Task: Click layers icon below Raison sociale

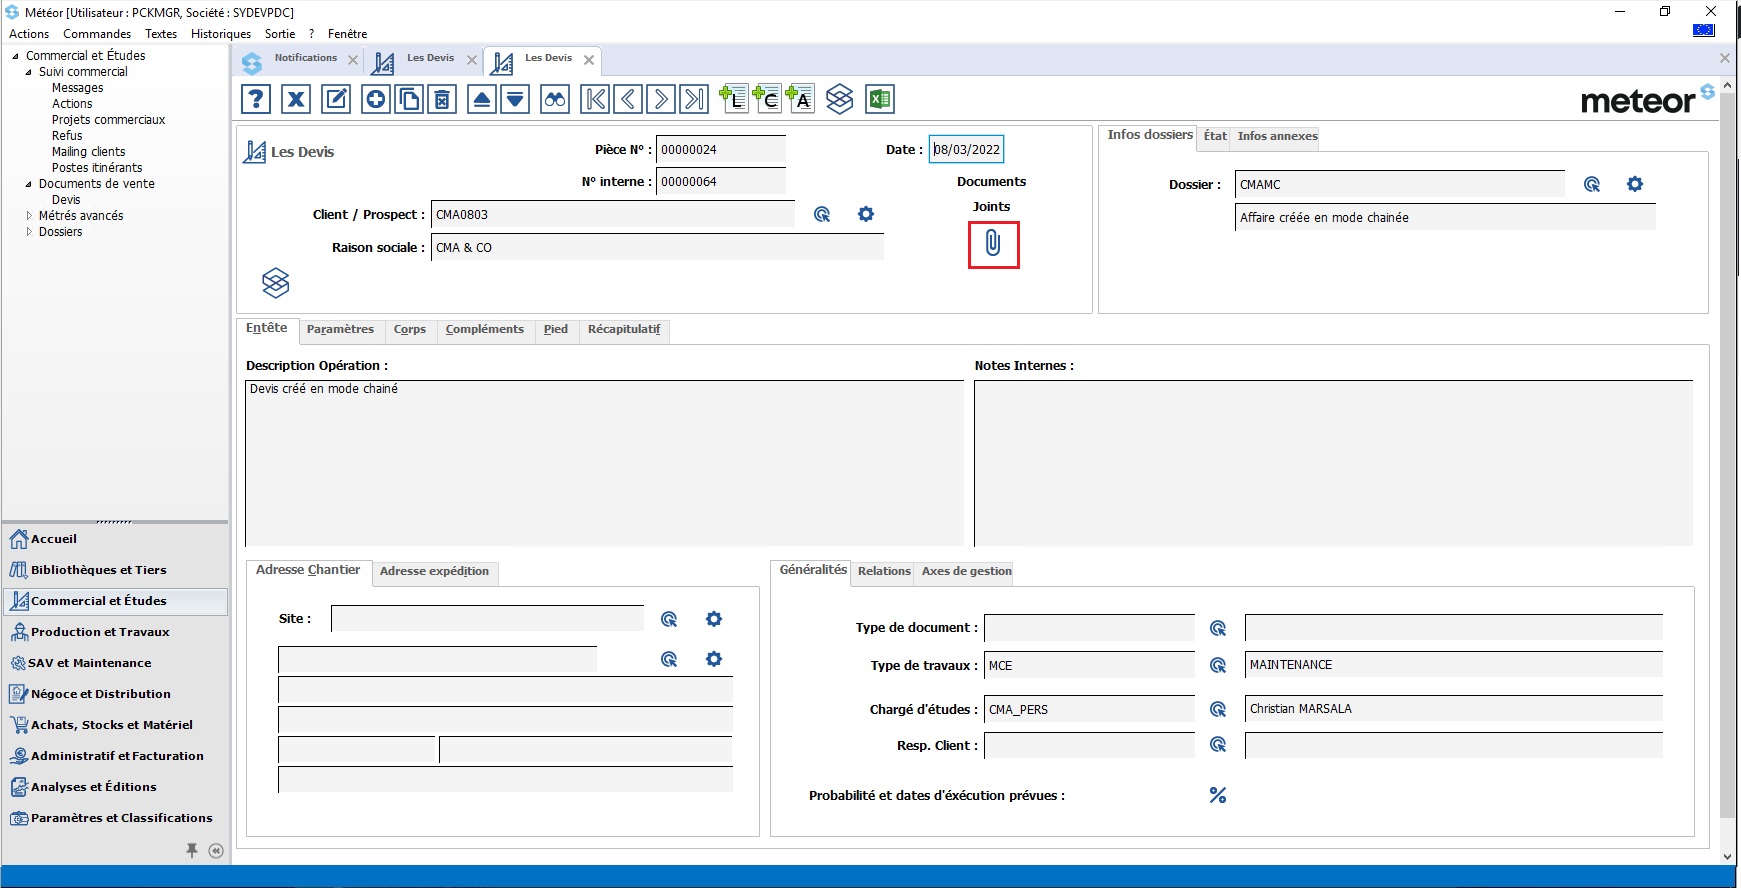Action: click(276, 283)
